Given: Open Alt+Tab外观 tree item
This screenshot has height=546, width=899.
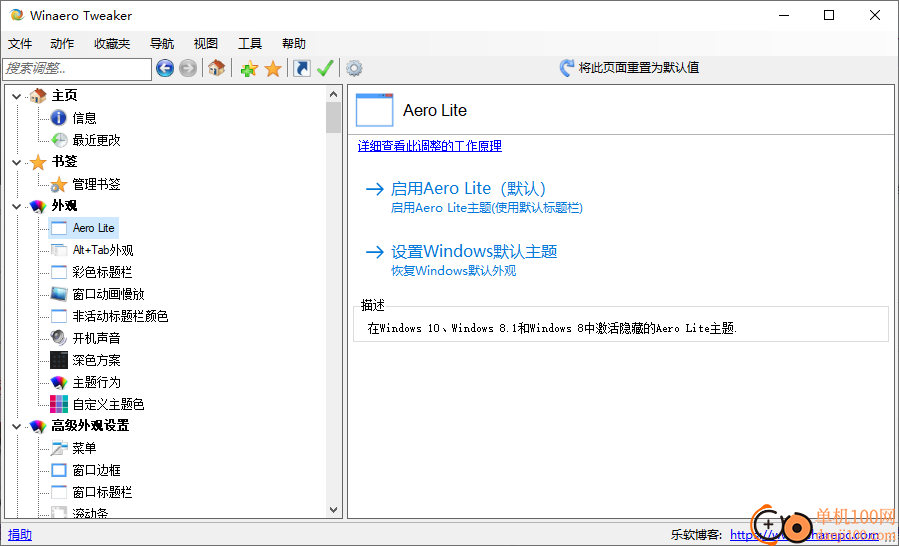Looking at the screenshot, I should pos(103,250).
